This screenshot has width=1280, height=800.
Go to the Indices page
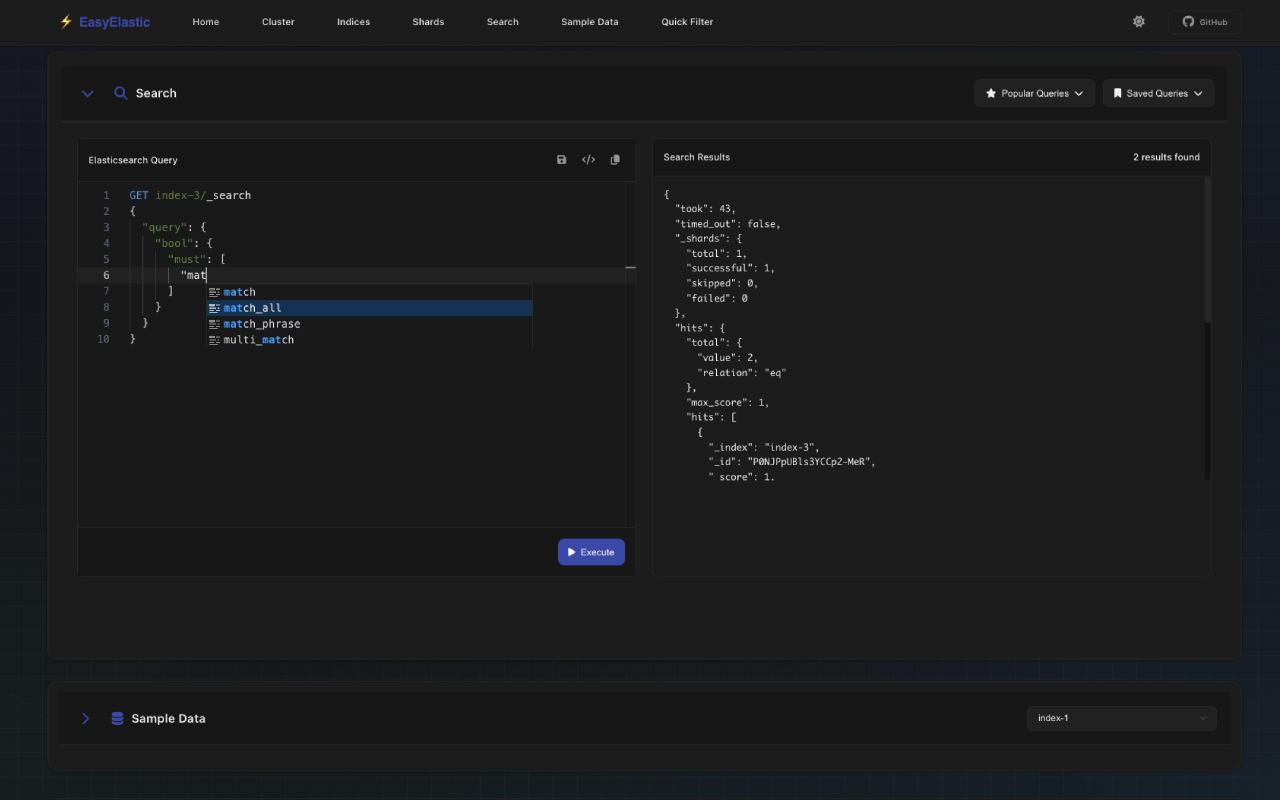(353, 21)
